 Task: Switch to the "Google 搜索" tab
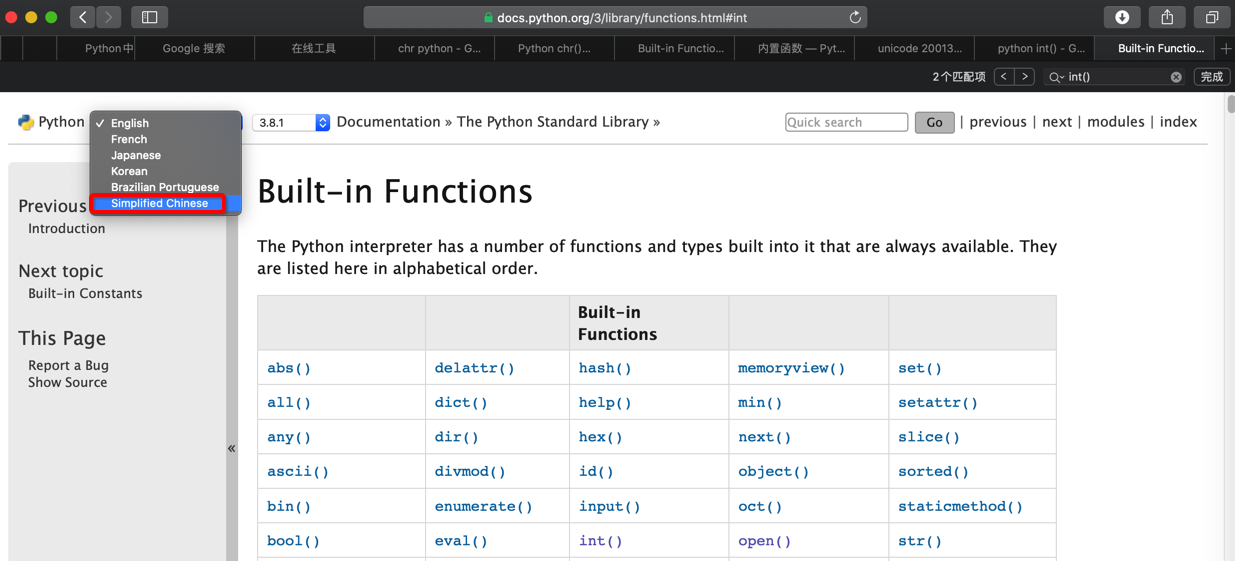pos(194,48)
